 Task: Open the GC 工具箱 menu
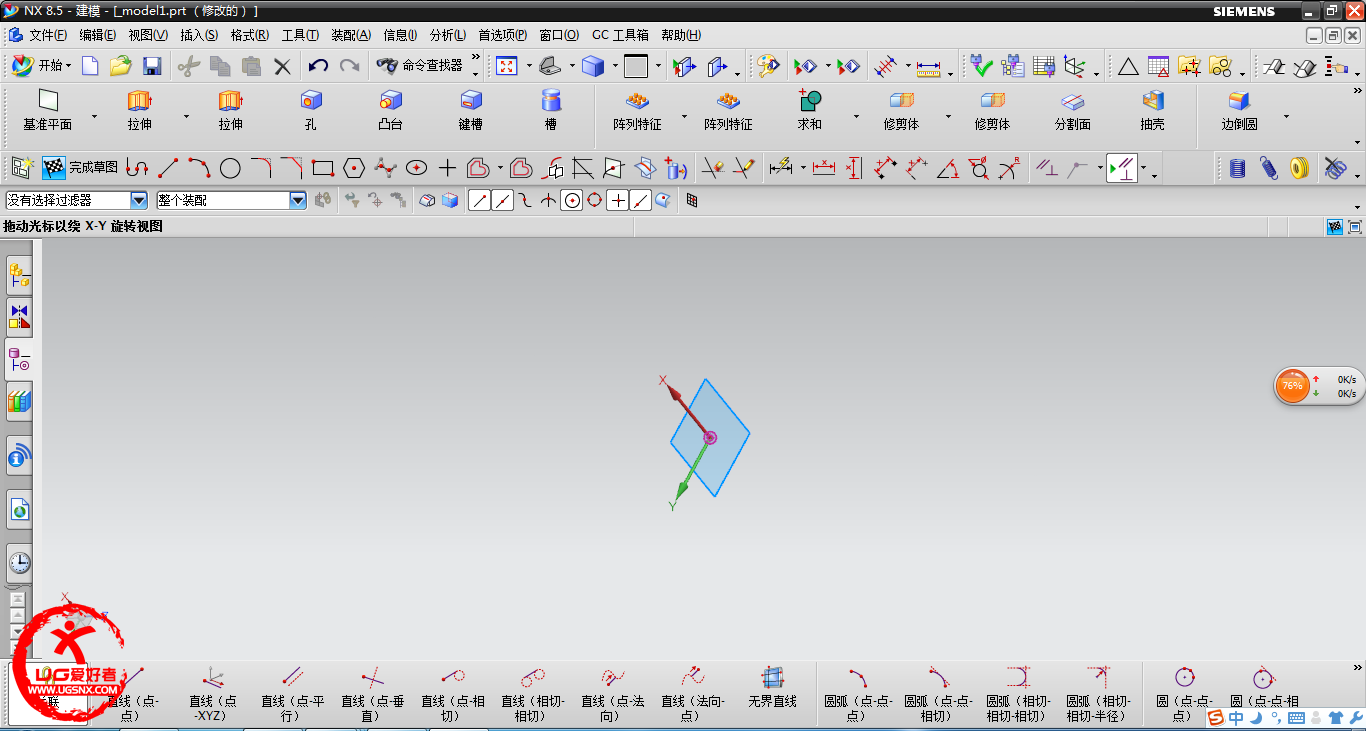coord(620,35)
